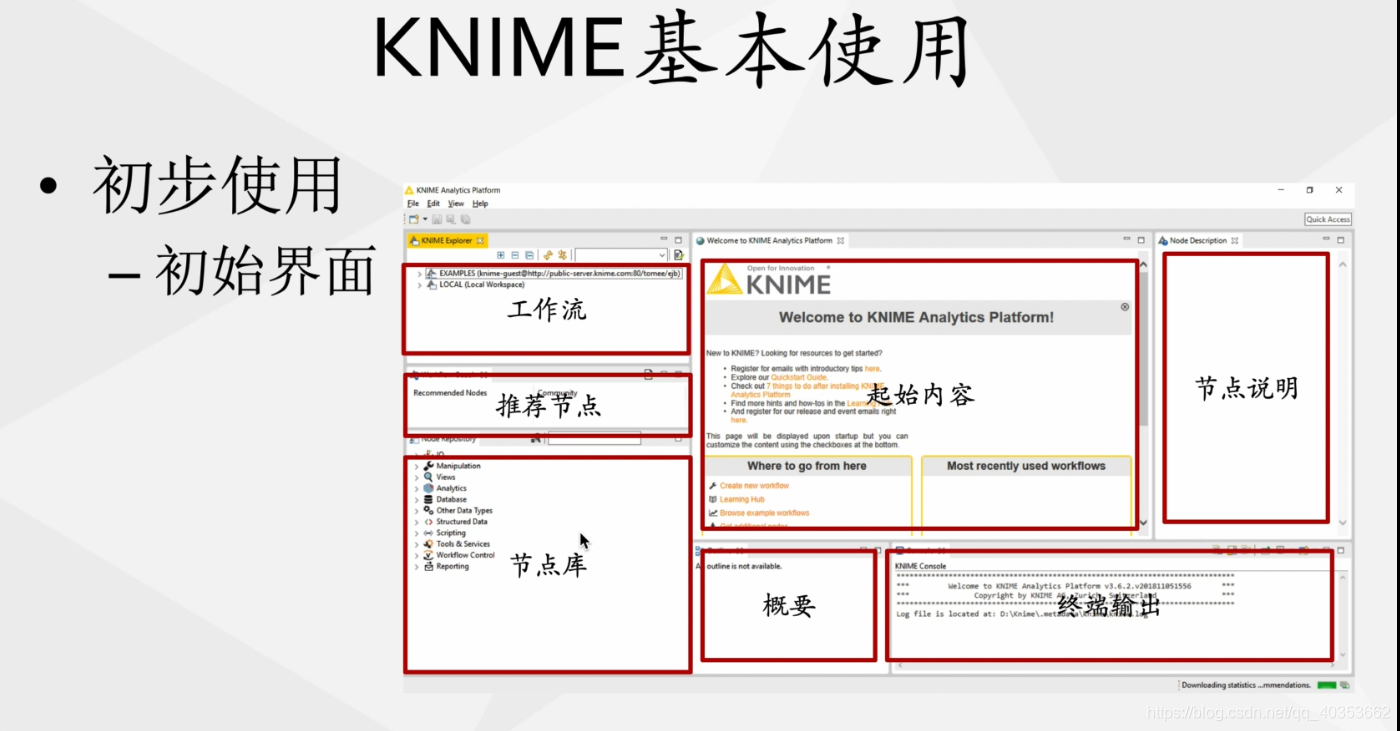Close the Welcome to KNIME Analytics Platform tab
The height and width of the screenshot is (731, 1400).
pyautogui.click(x=841, y=240)
